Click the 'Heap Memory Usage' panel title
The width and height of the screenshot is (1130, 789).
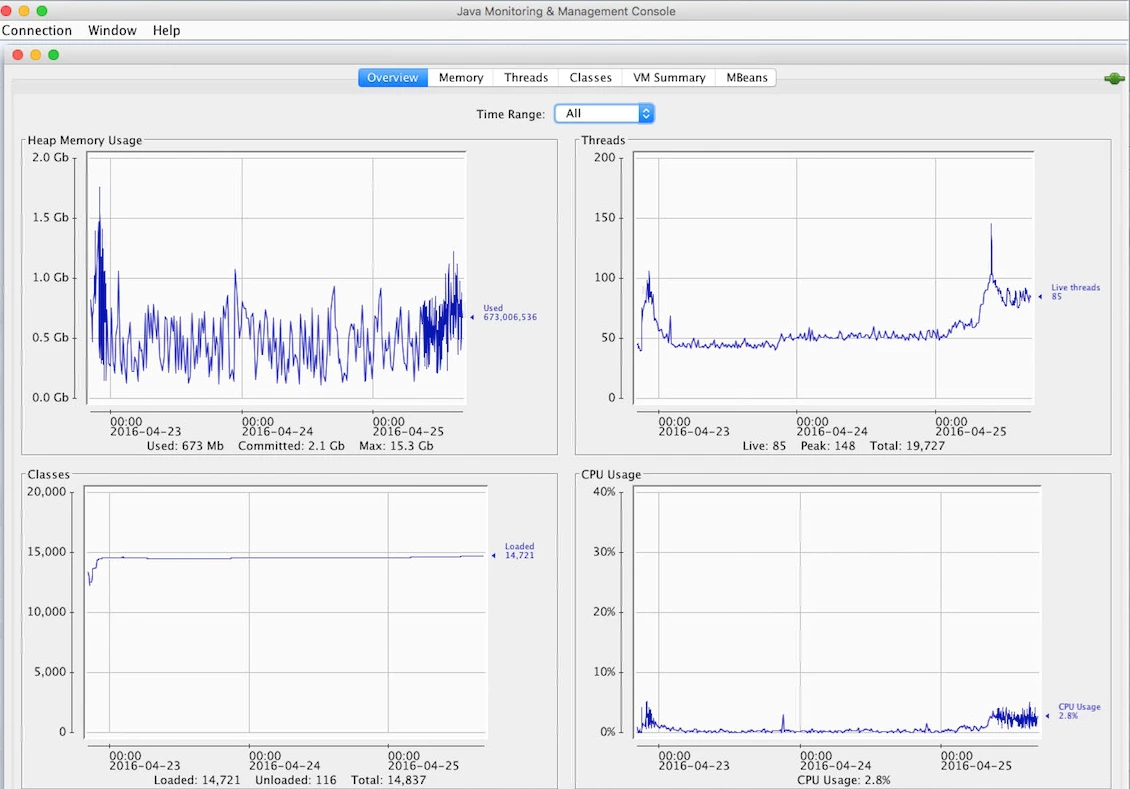[x=84, y=141]
